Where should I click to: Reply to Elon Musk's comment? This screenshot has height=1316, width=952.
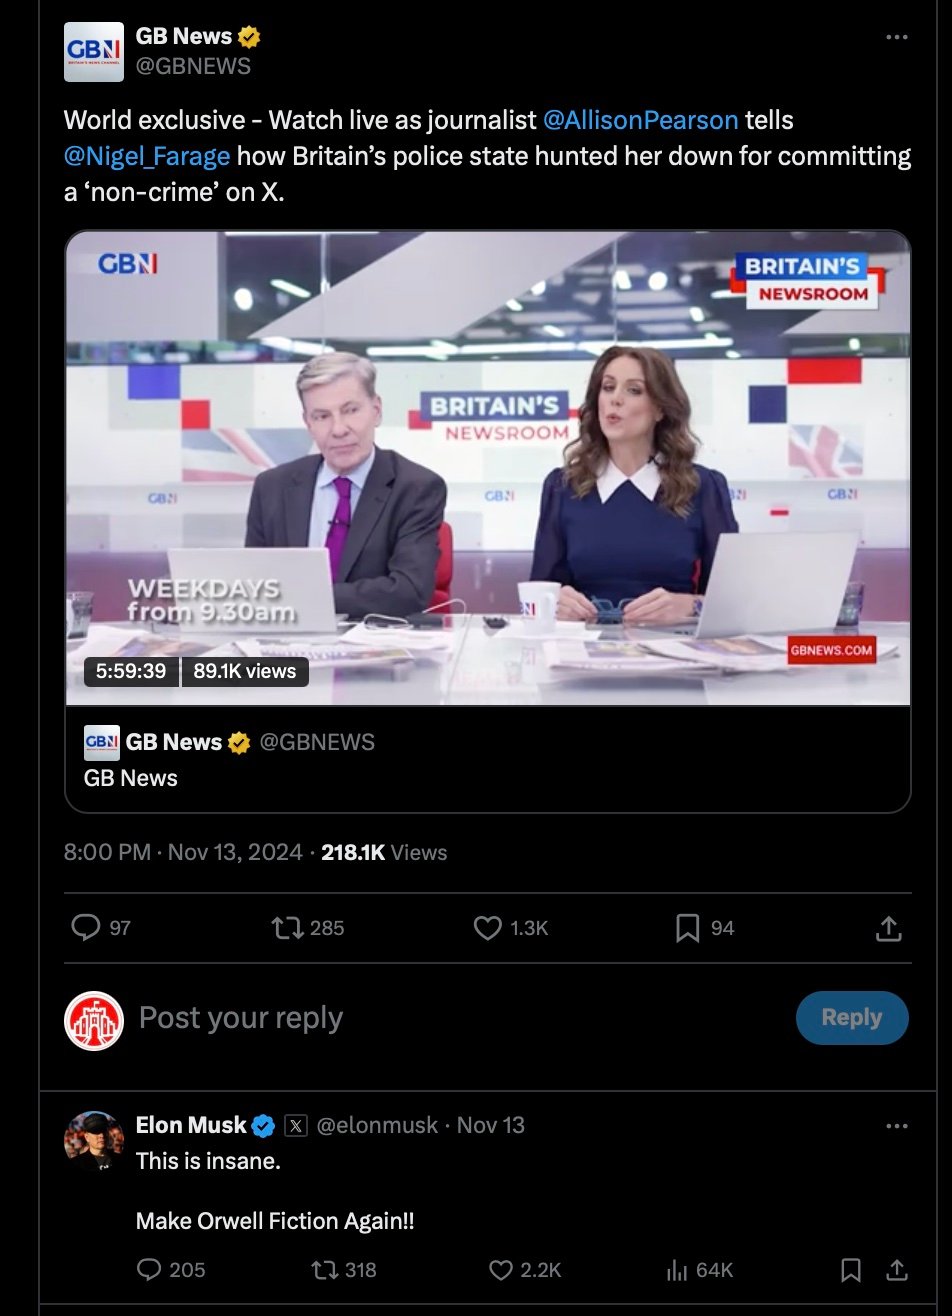(148, 1269)
